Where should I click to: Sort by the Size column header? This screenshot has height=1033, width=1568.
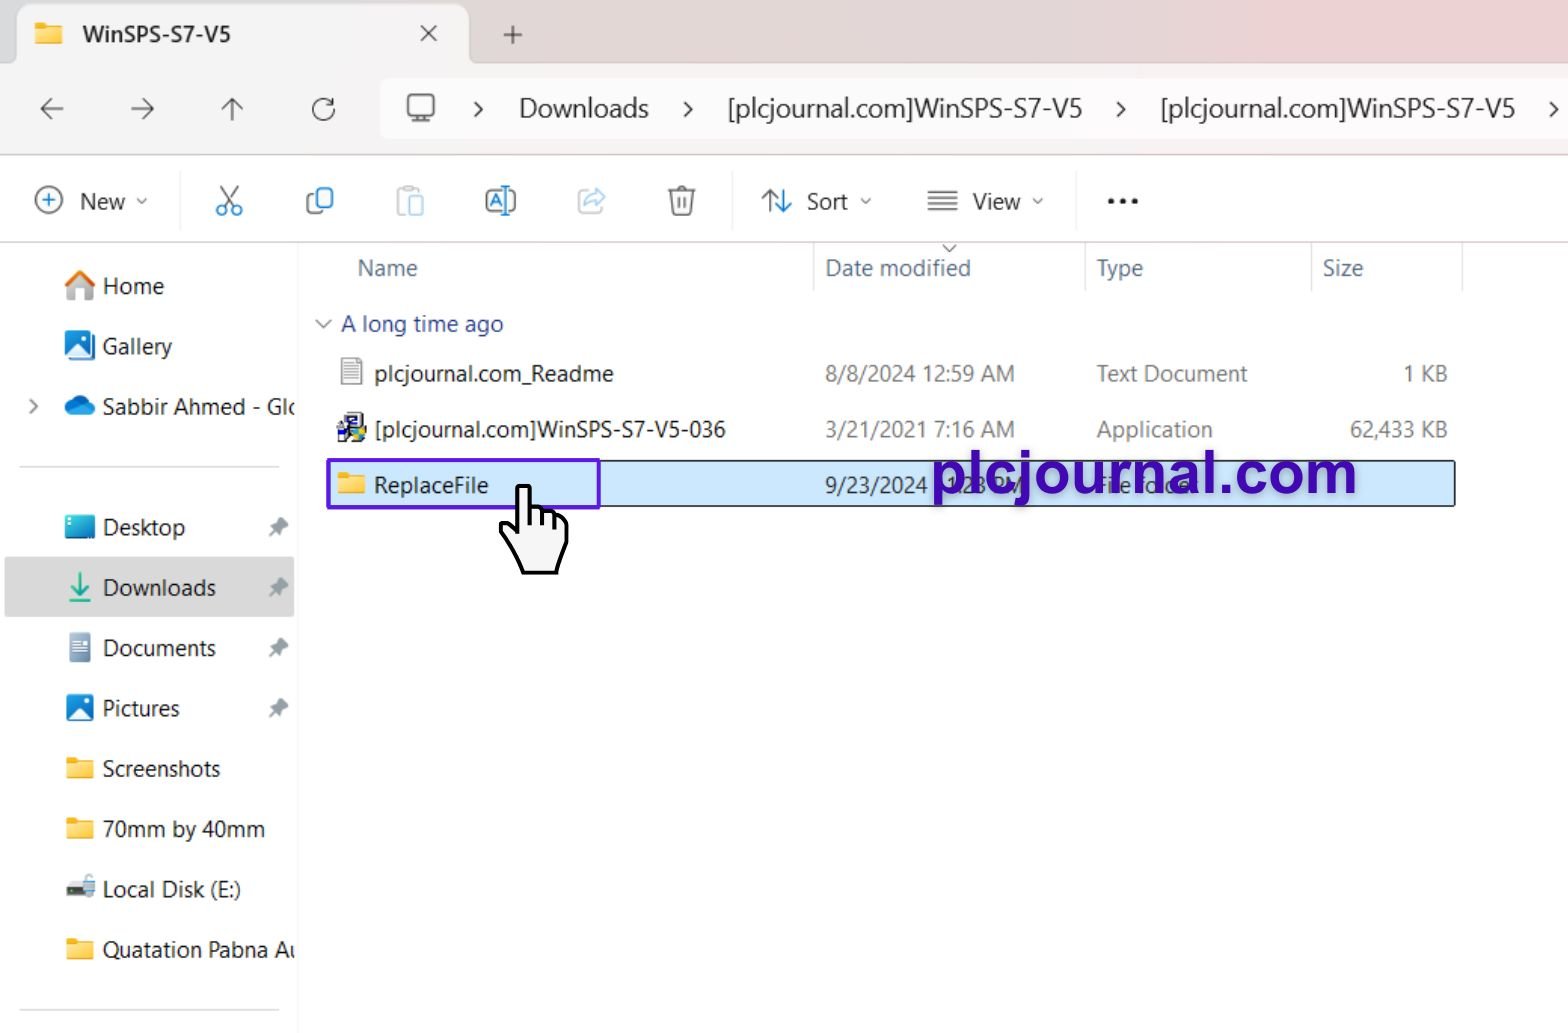coord(1342,268)
